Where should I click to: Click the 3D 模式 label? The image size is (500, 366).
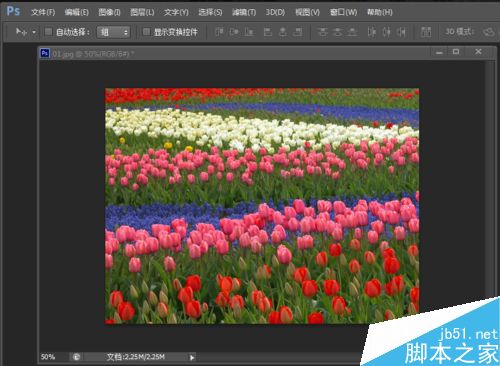click(x=460, y=32)
